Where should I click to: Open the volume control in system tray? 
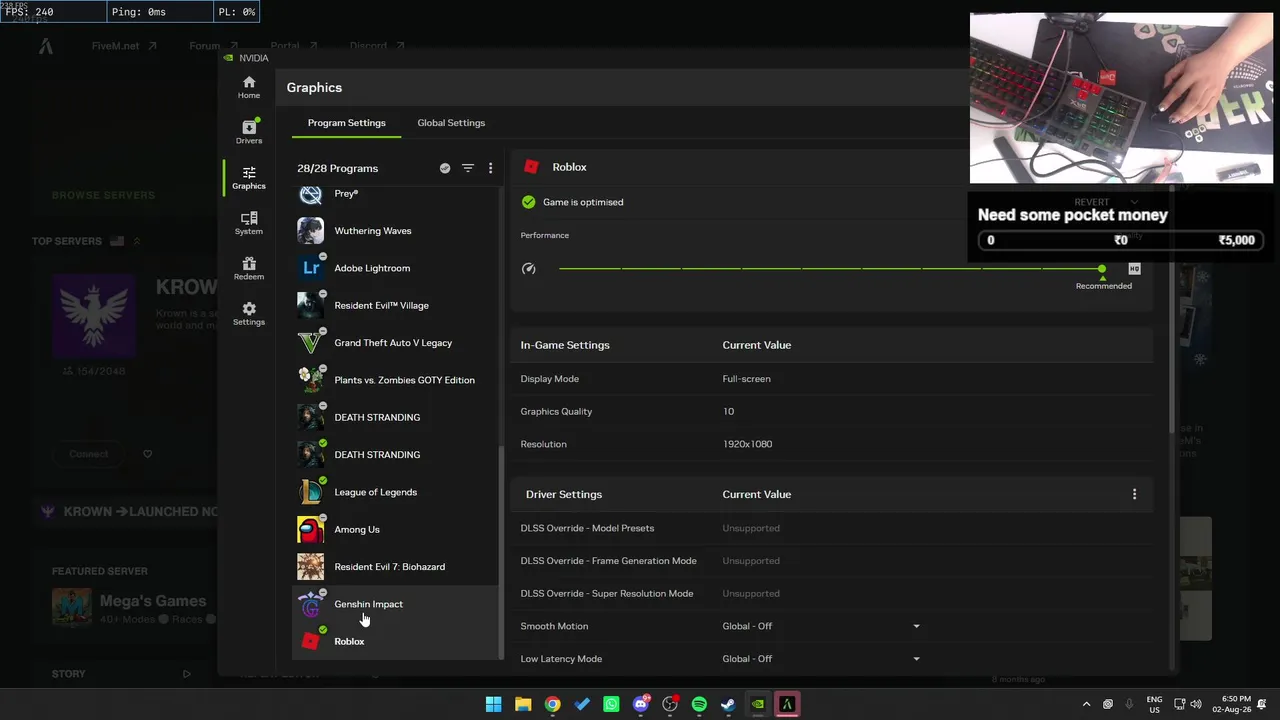pos(1197,704)
